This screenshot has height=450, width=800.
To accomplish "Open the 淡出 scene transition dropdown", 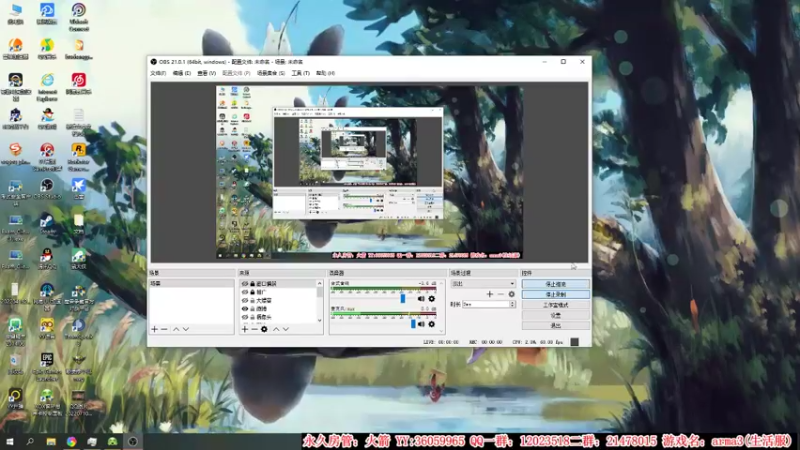I will (483, 284).
